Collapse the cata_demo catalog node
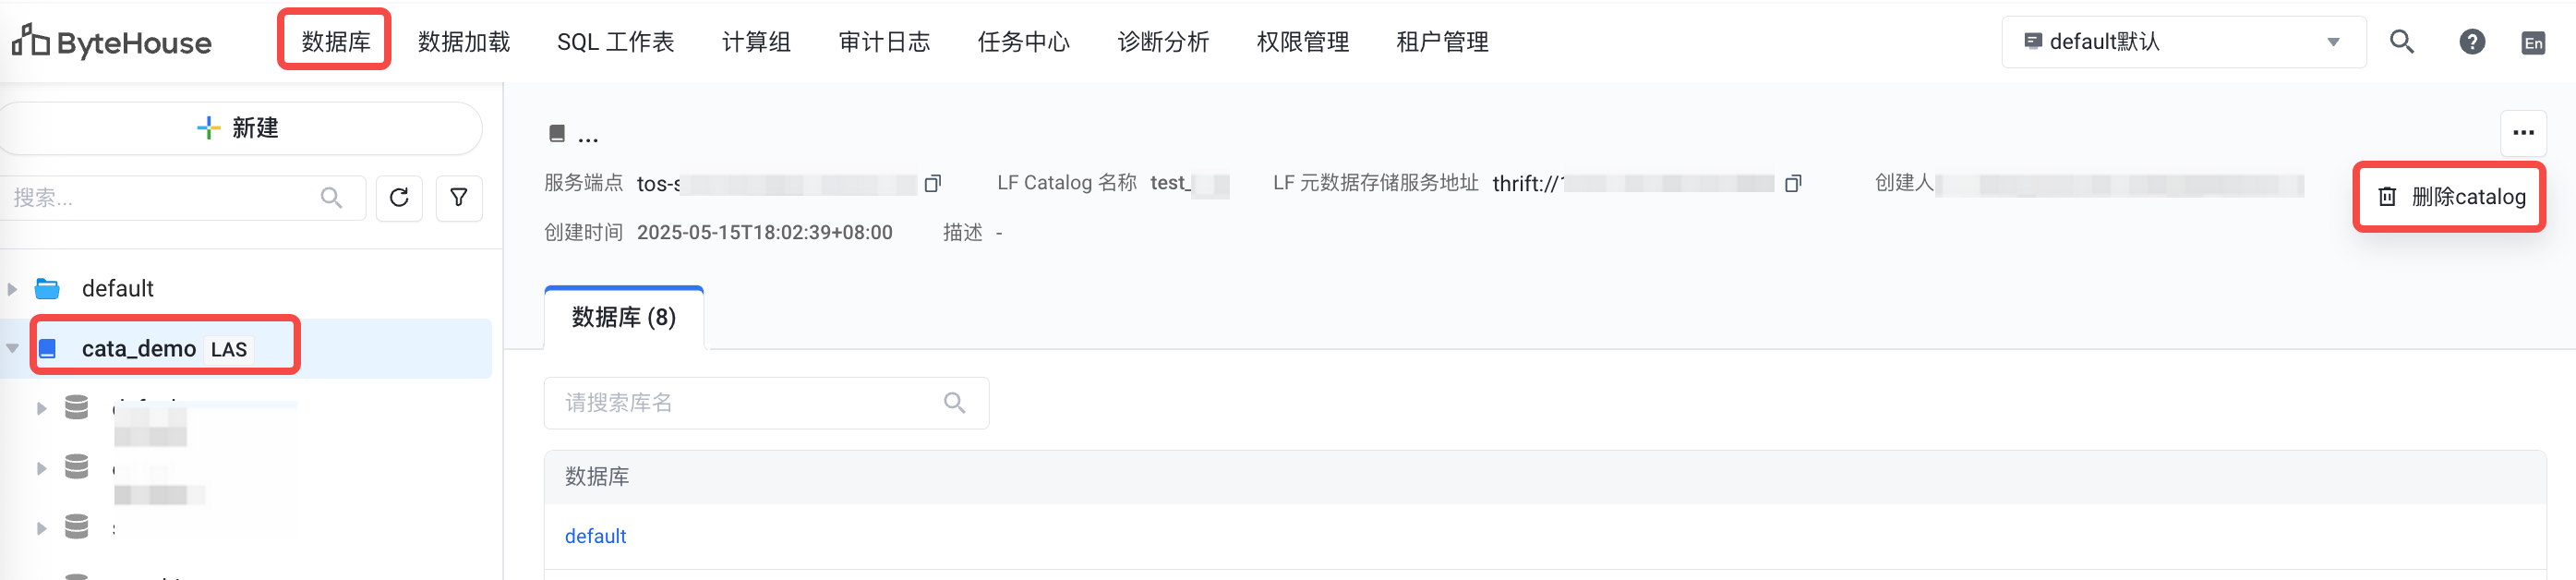Screen dimensions: 2576x580 12,349
